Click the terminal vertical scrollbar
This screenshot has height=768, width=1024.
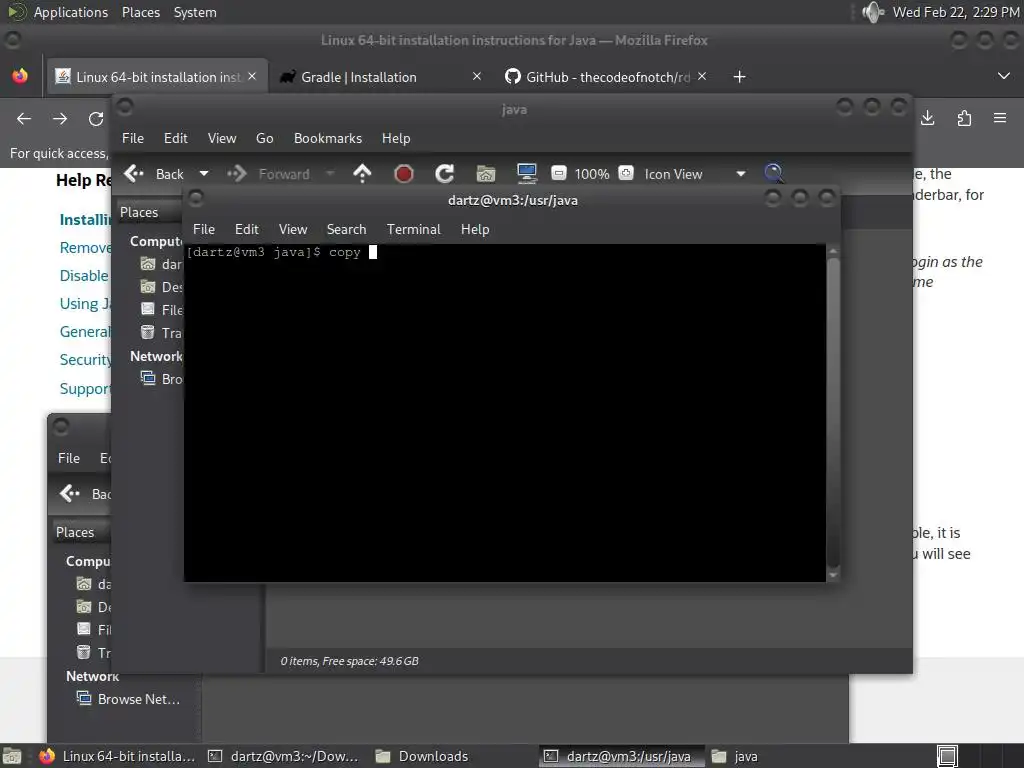[x=833, y=411]
